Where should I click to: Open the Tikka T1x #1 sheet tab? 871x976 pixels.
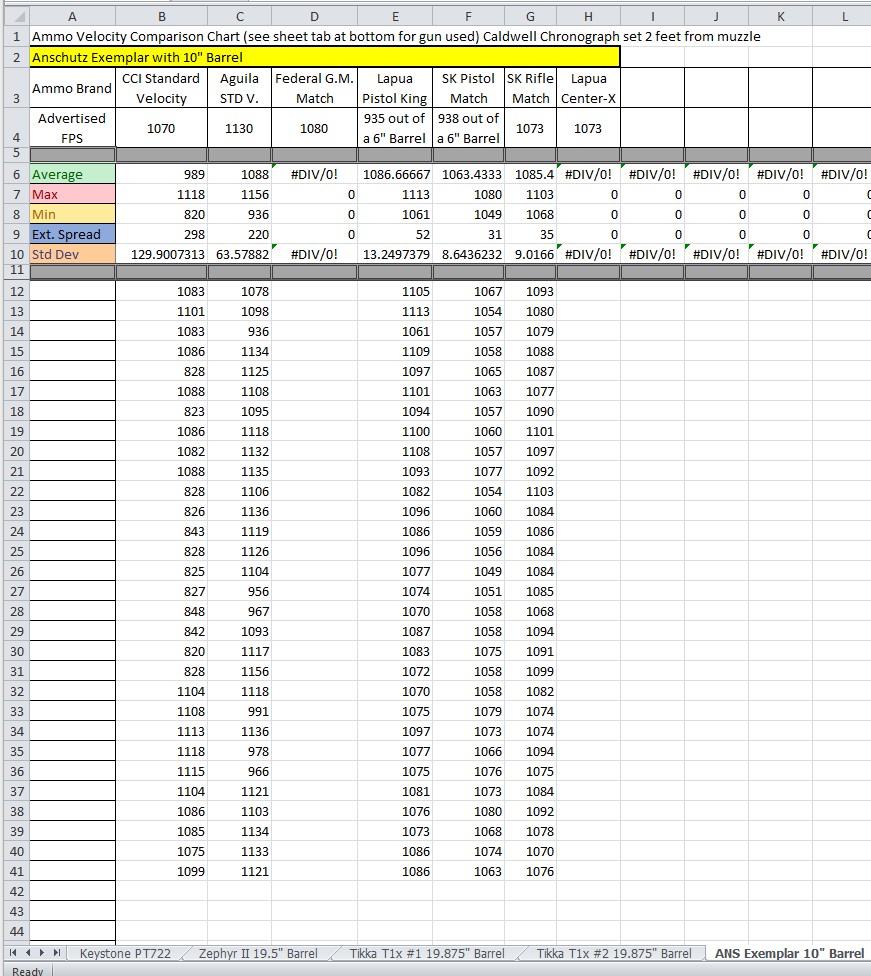(426, 954)
